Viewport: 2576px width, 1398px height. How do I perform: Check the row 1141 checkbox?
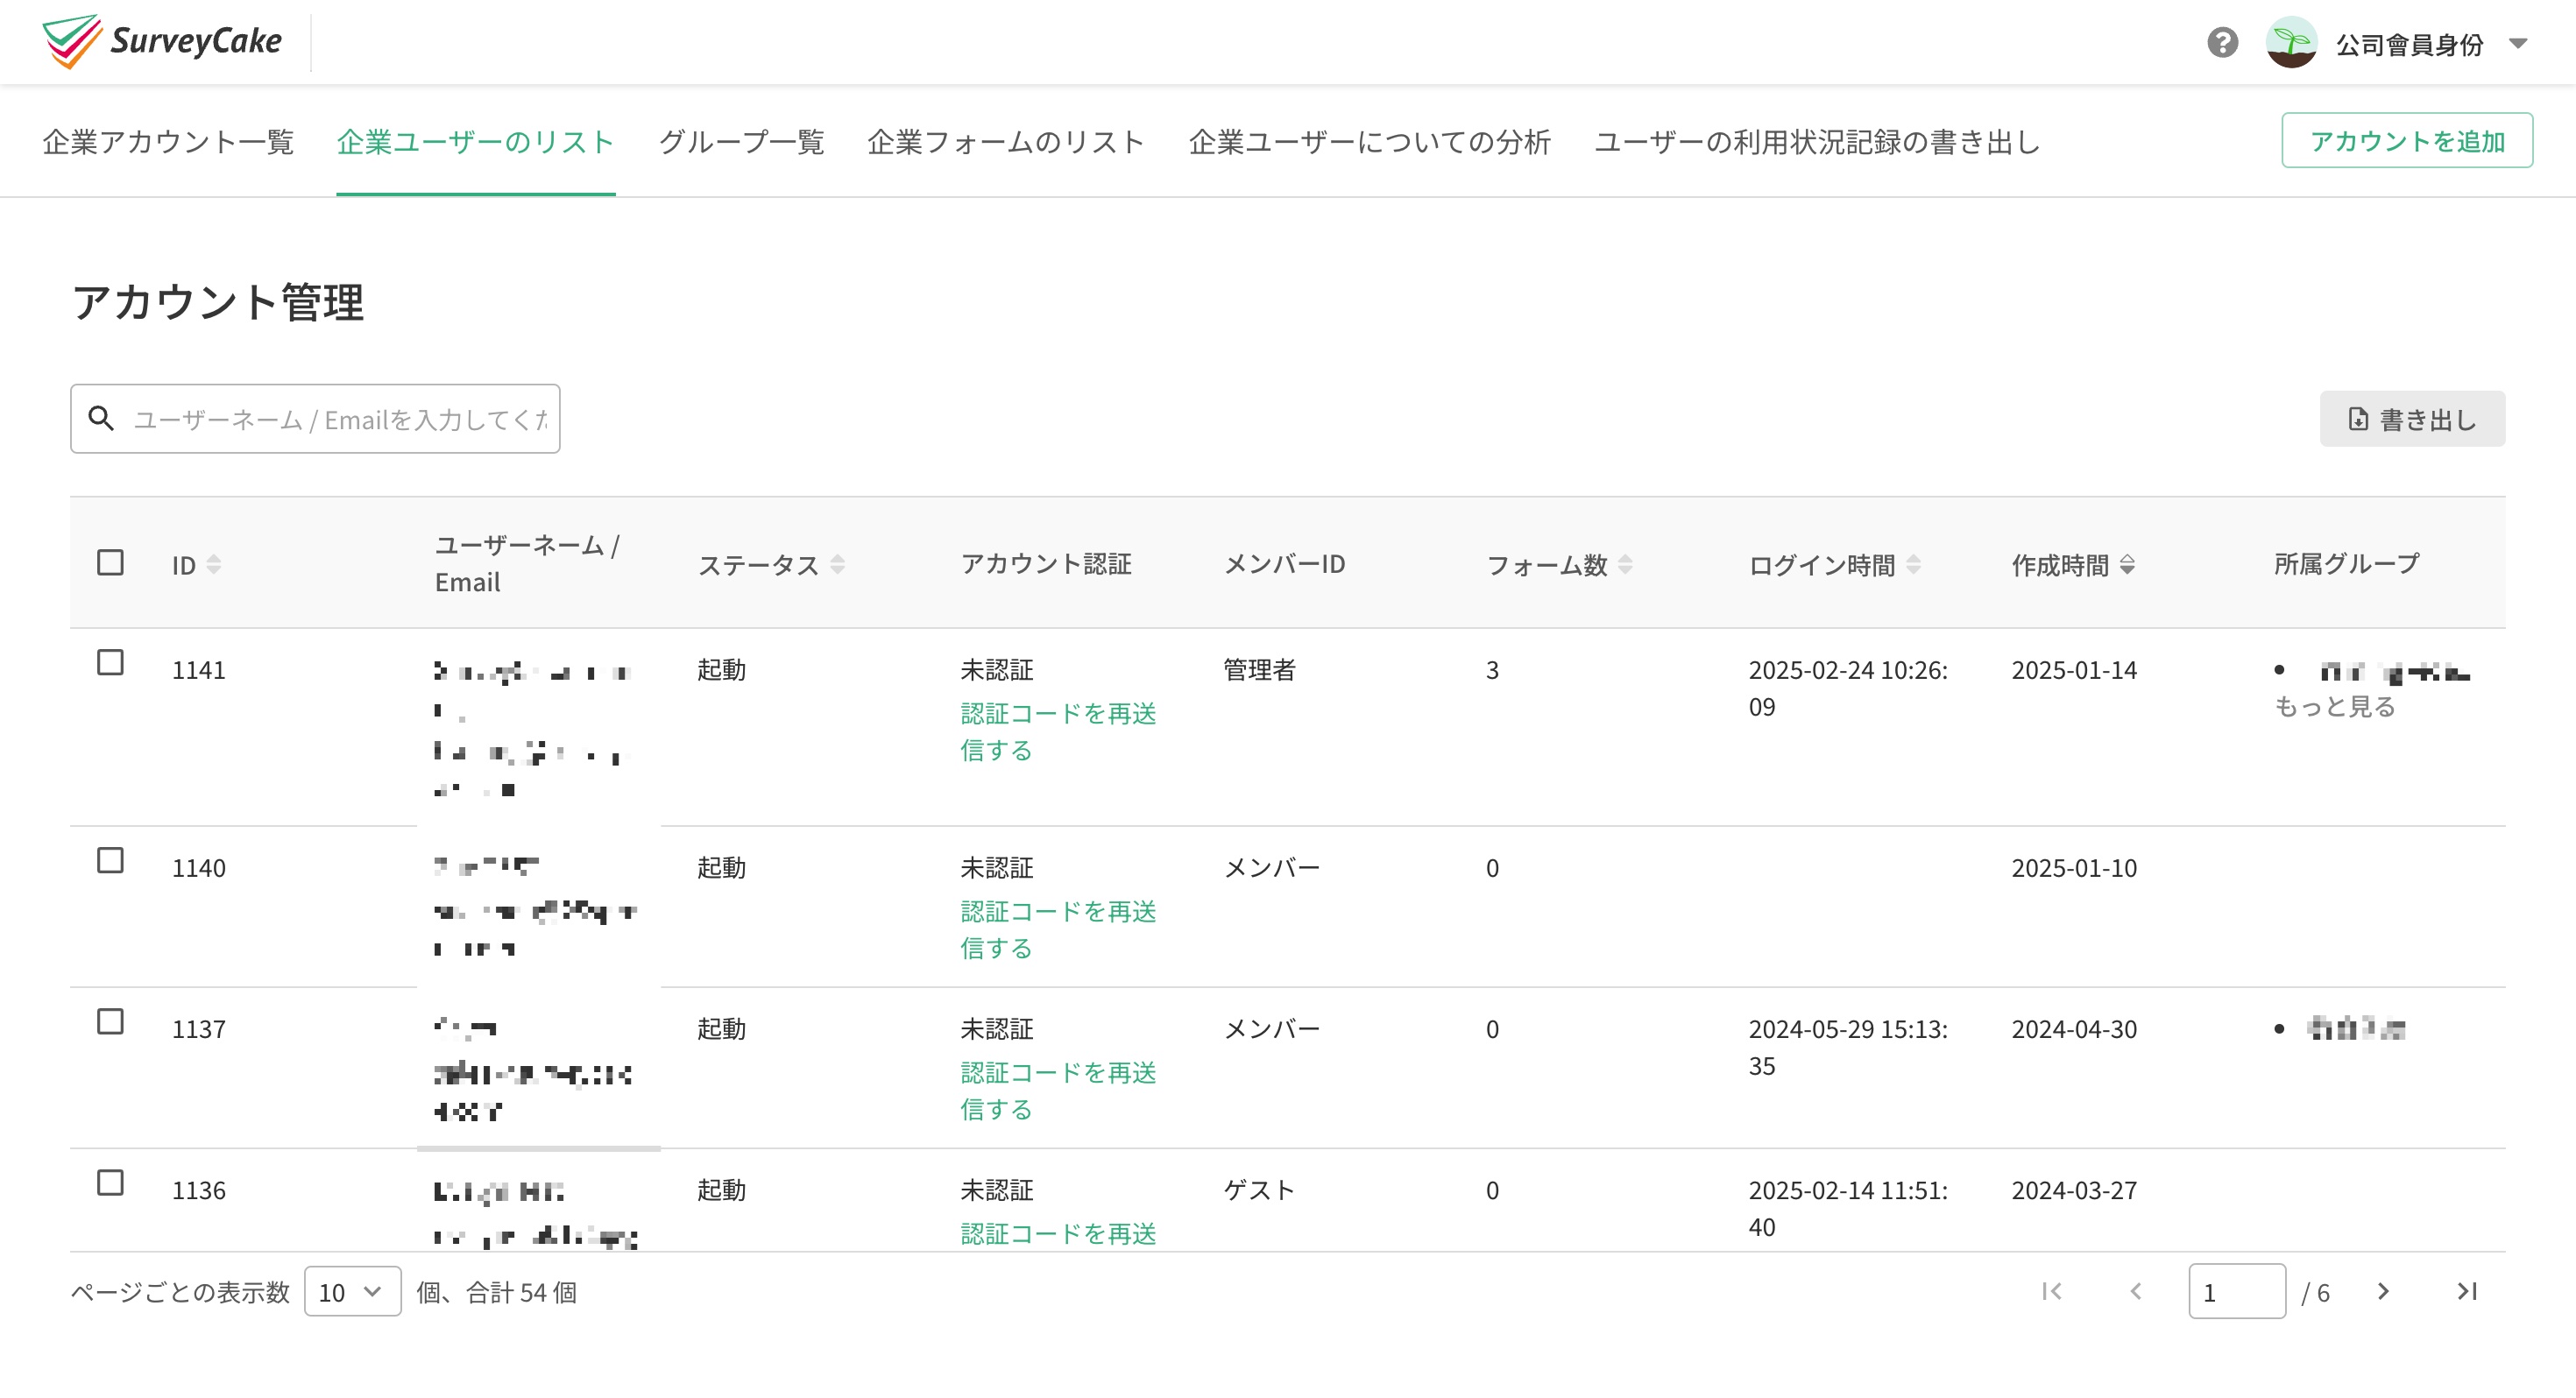click(x=110, y=663)
